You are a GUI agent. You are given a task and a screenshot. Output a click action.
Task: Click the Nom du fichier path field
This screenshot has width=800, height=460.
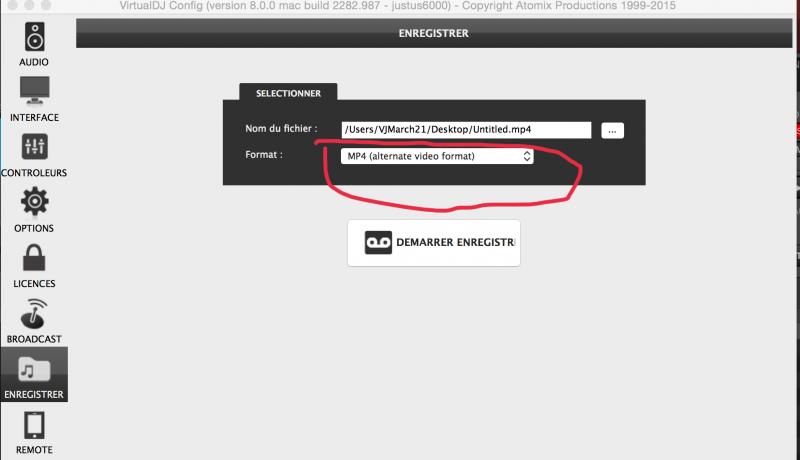(x=466, y=130)
